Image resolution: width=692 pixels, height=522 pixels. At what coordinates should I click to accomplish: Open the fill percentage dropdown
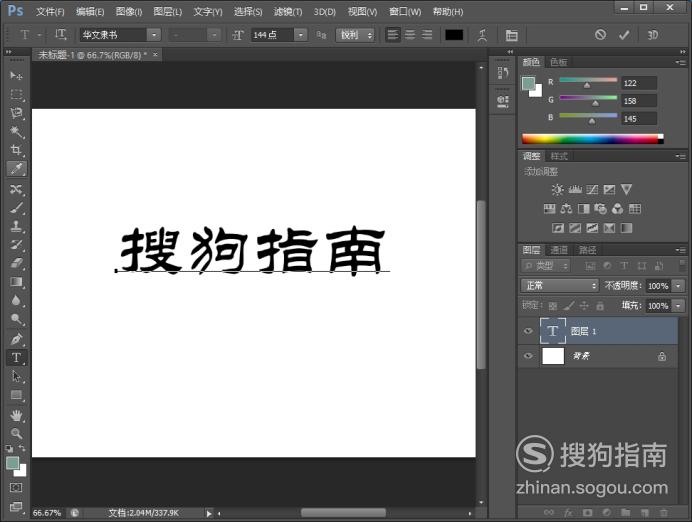679,306
